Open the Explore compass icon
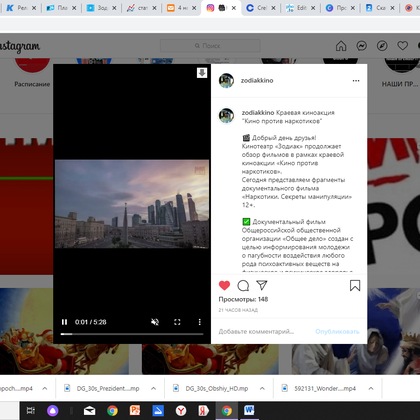Image resolution: width=420 pixels, height=420 pixels. pos(382,46)
